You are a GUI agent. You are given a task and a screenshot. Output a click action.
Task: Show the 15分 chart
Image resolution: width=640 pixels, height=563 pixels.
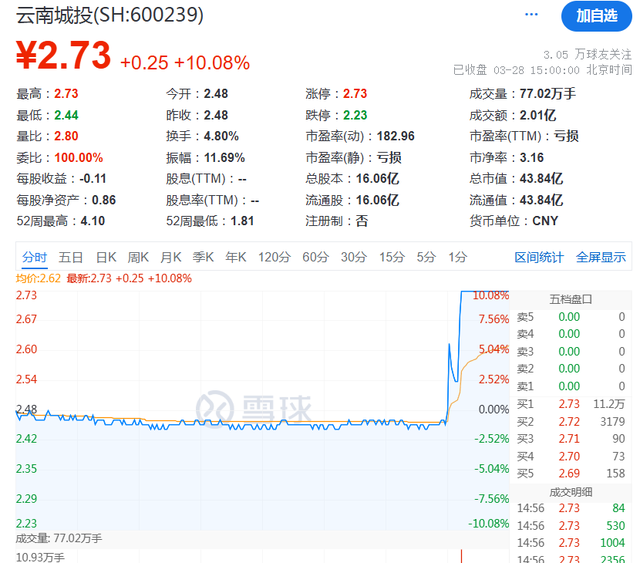[x=392, y=257]
